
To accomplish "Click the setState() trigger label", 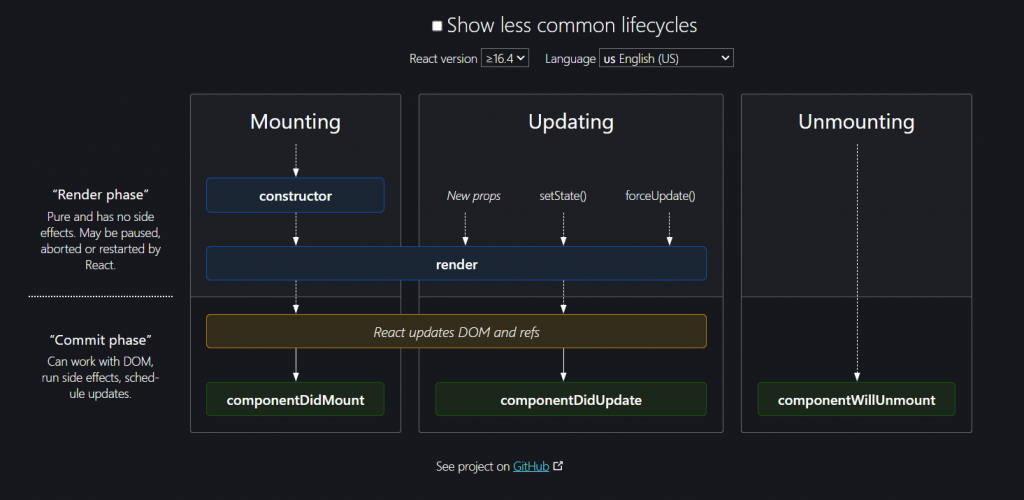I will tap(563, 196).
